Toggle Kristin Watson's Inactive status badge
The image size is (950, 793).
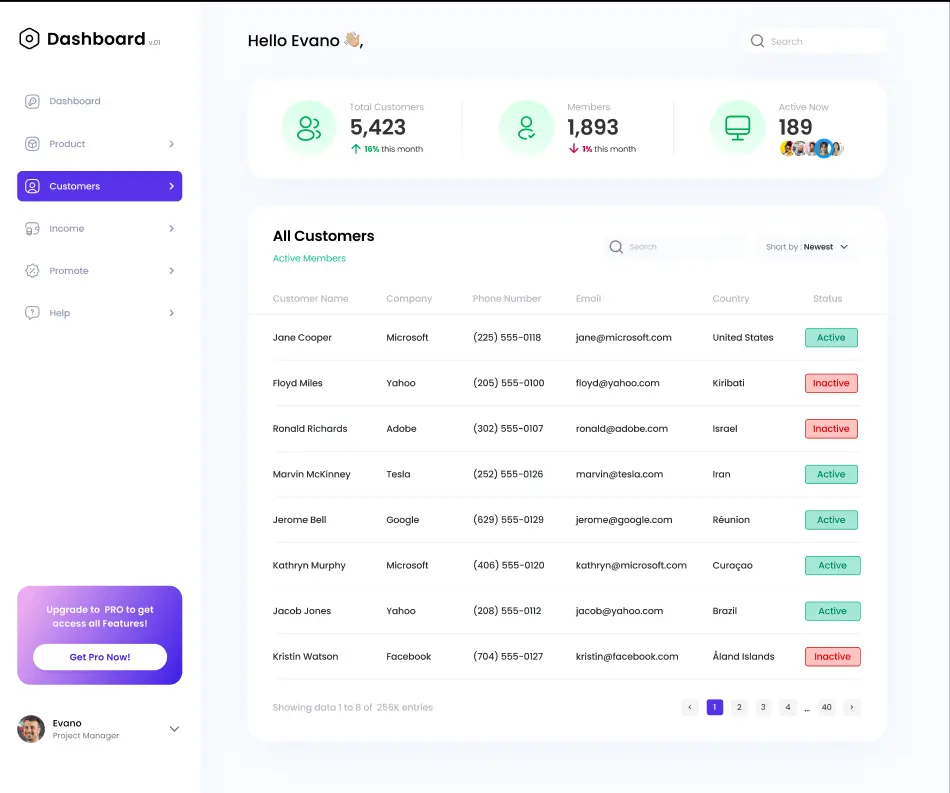tap(832, 656)
